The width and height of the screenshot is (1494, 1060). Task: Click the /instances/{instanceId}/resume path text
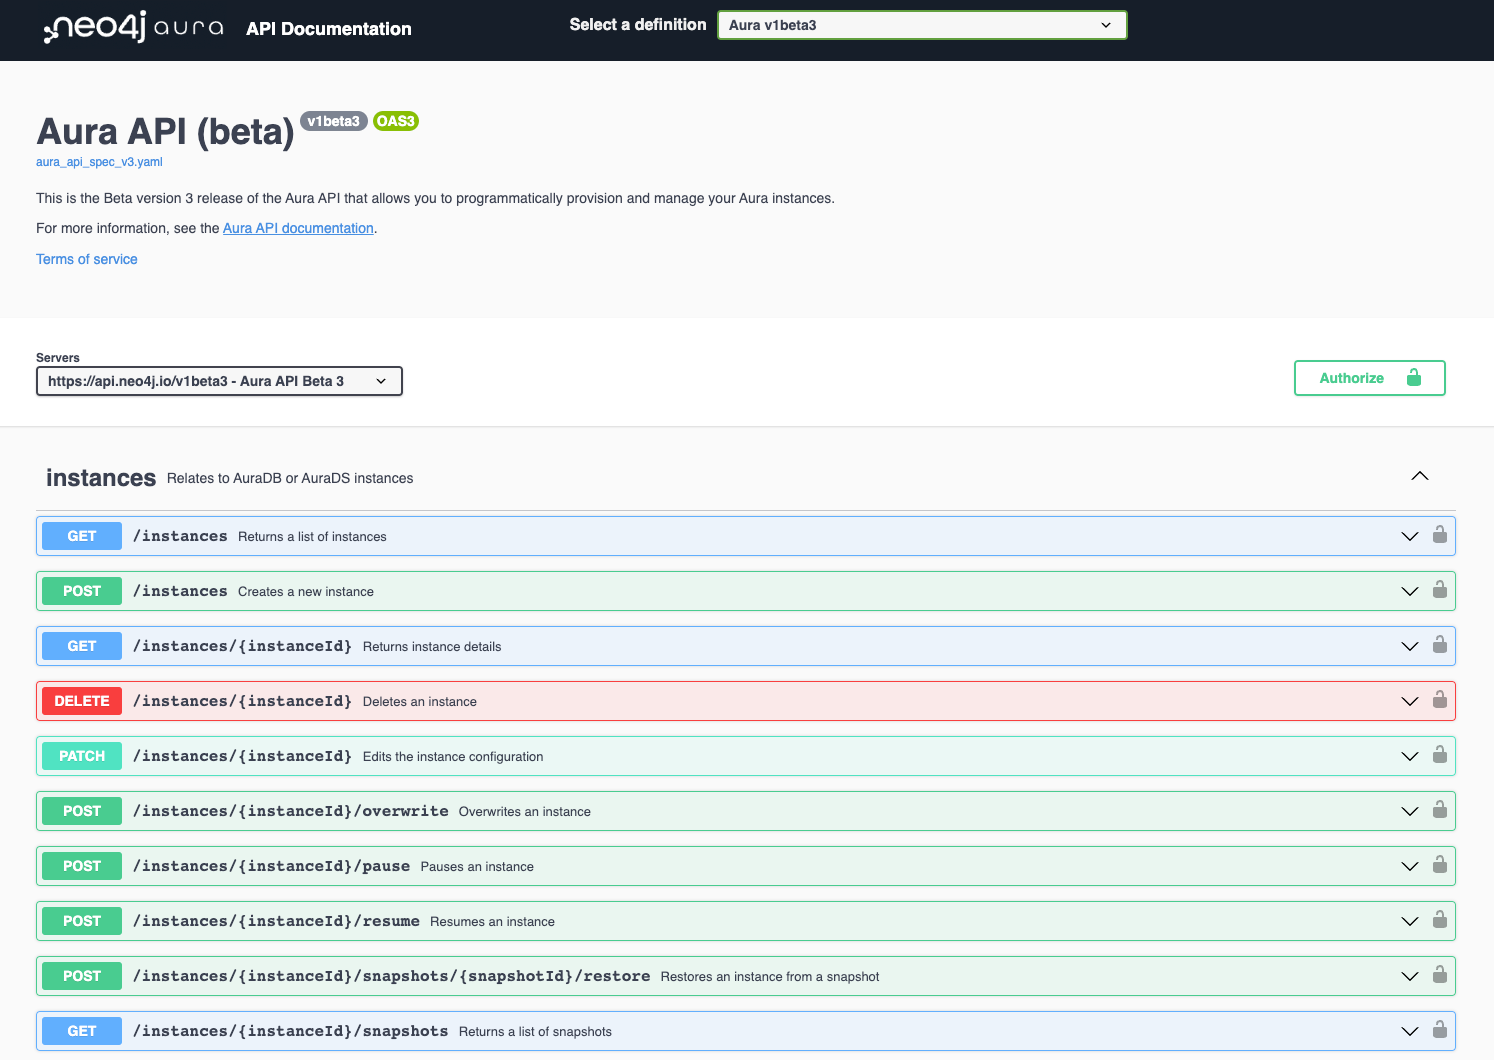pyautogui.click(x=277, y=921)
